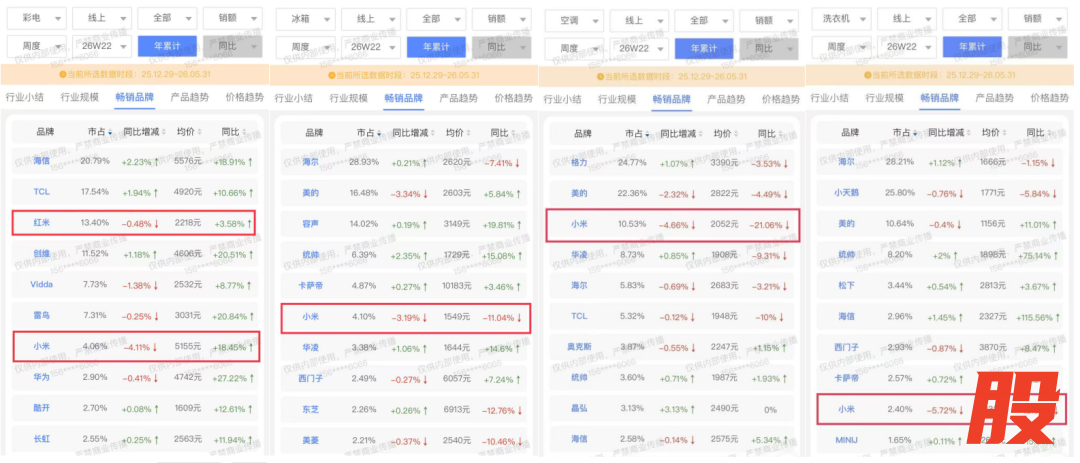Screen dimensions: 1080x463
Task: Open the 26W22 week dropdown in 空调 panel
Action: click(x=639, y=49)
